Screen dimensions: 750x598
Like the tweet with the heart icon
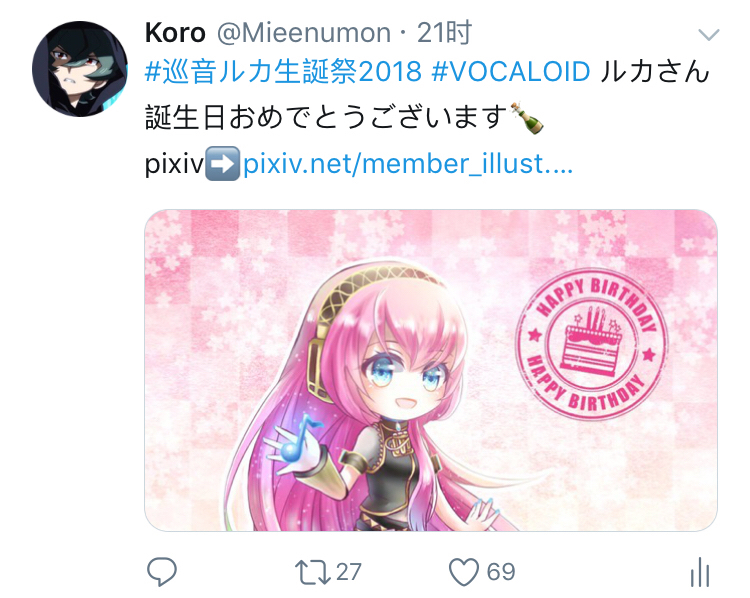pos(463,572)
